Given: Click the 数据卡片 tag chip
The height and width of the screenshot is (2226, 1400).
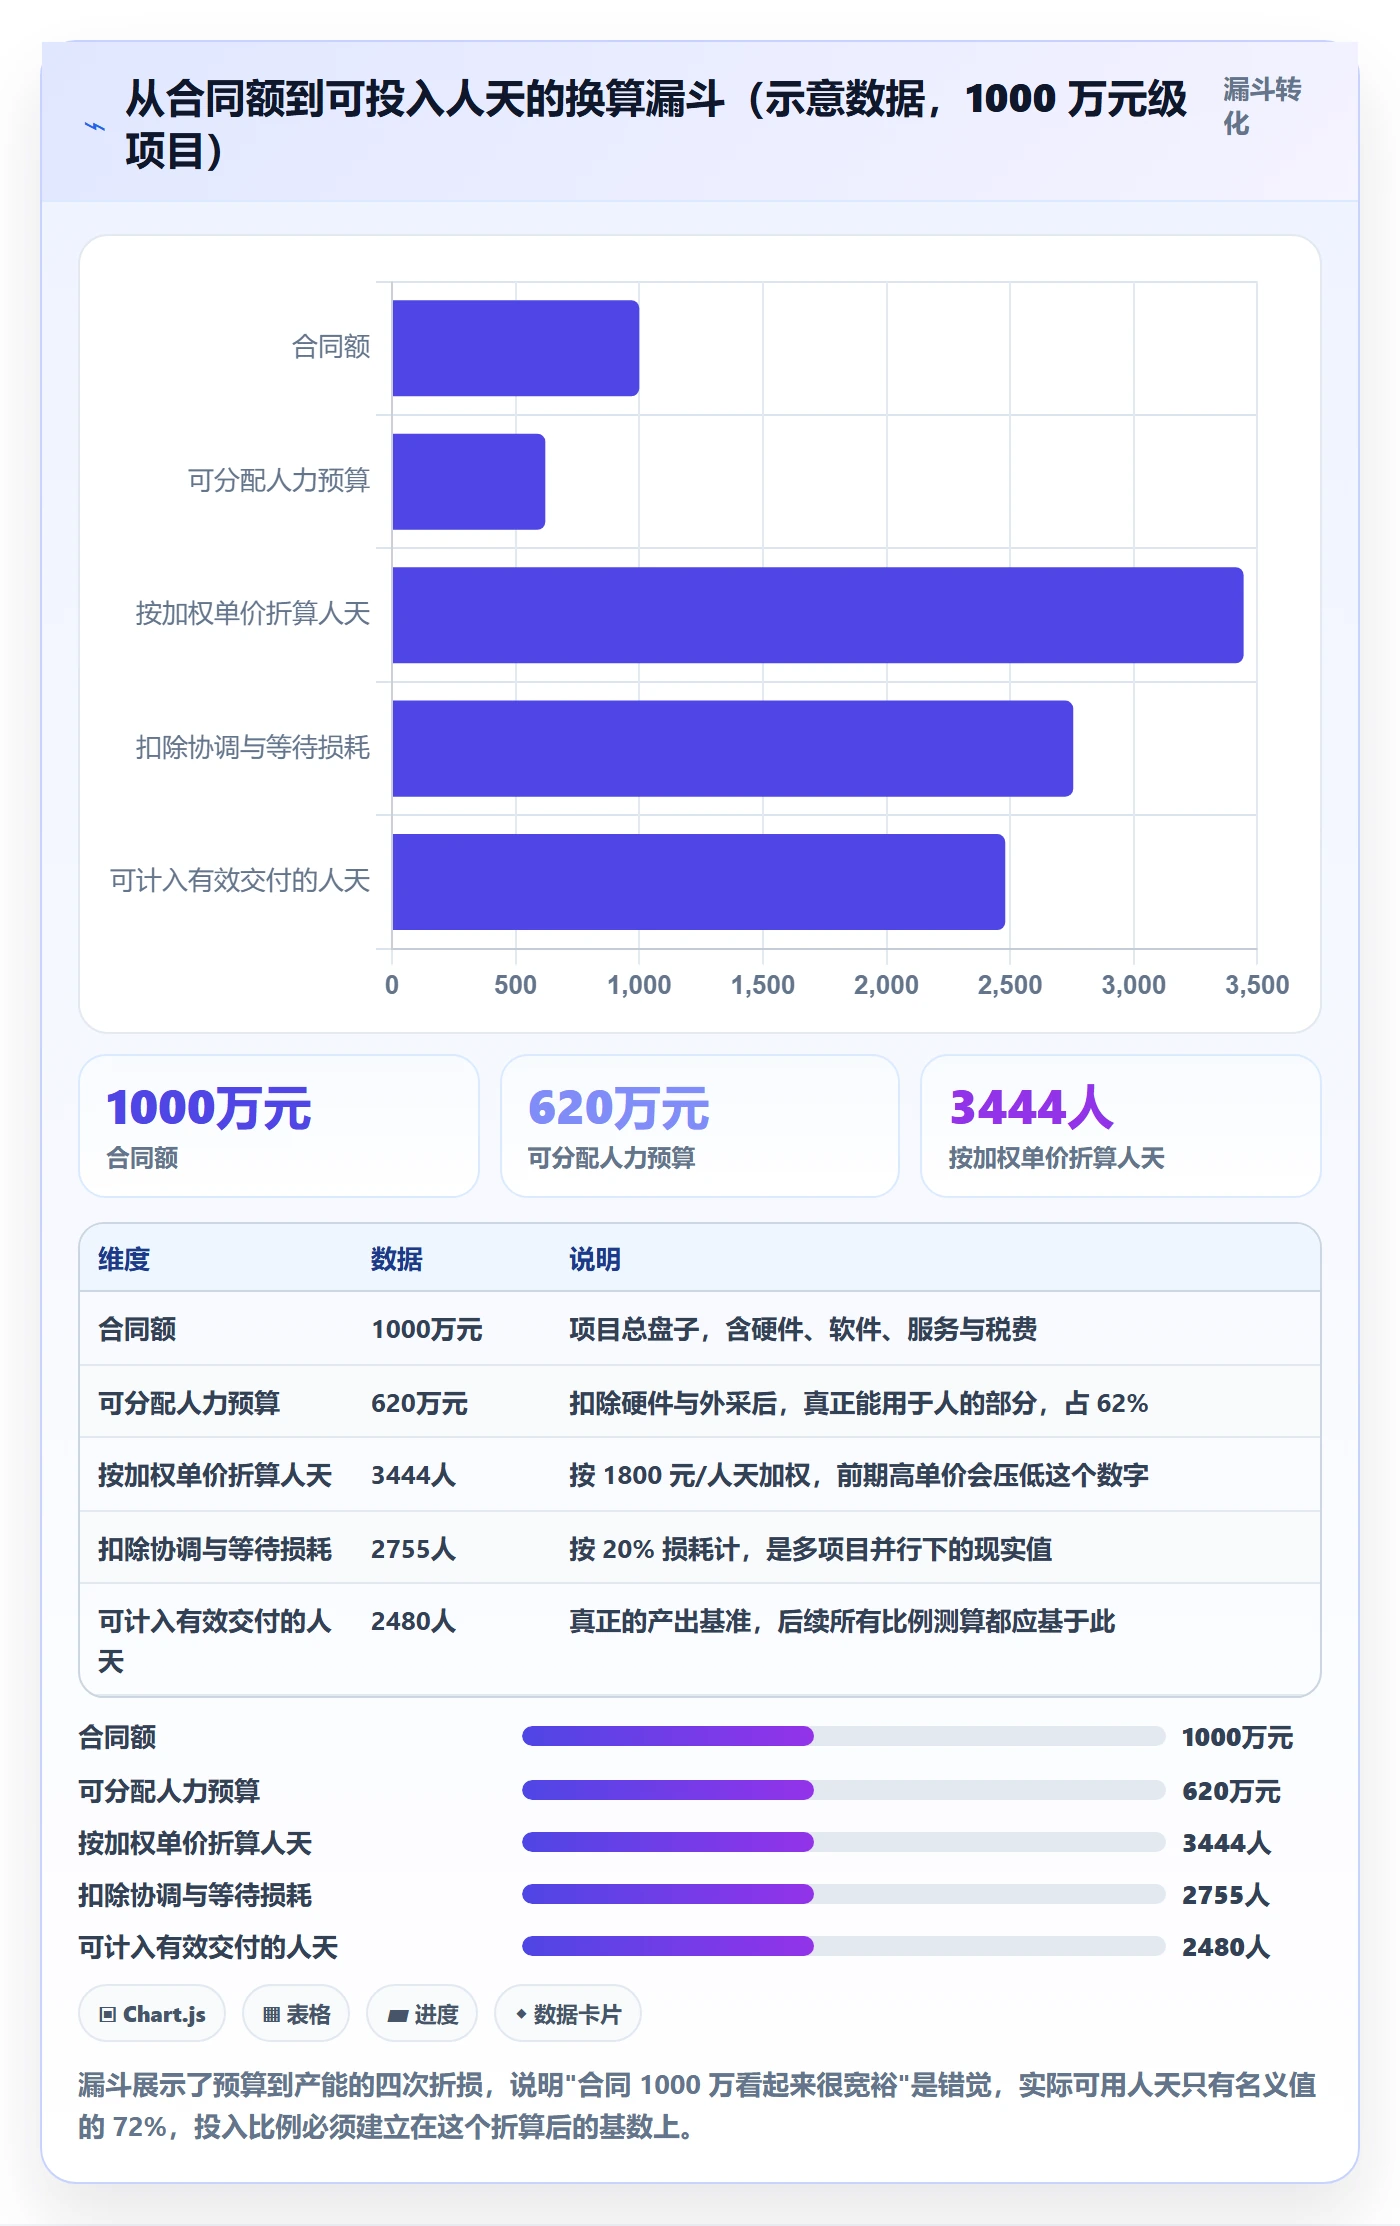Looking at the screenshot, I should (568, 2014).
